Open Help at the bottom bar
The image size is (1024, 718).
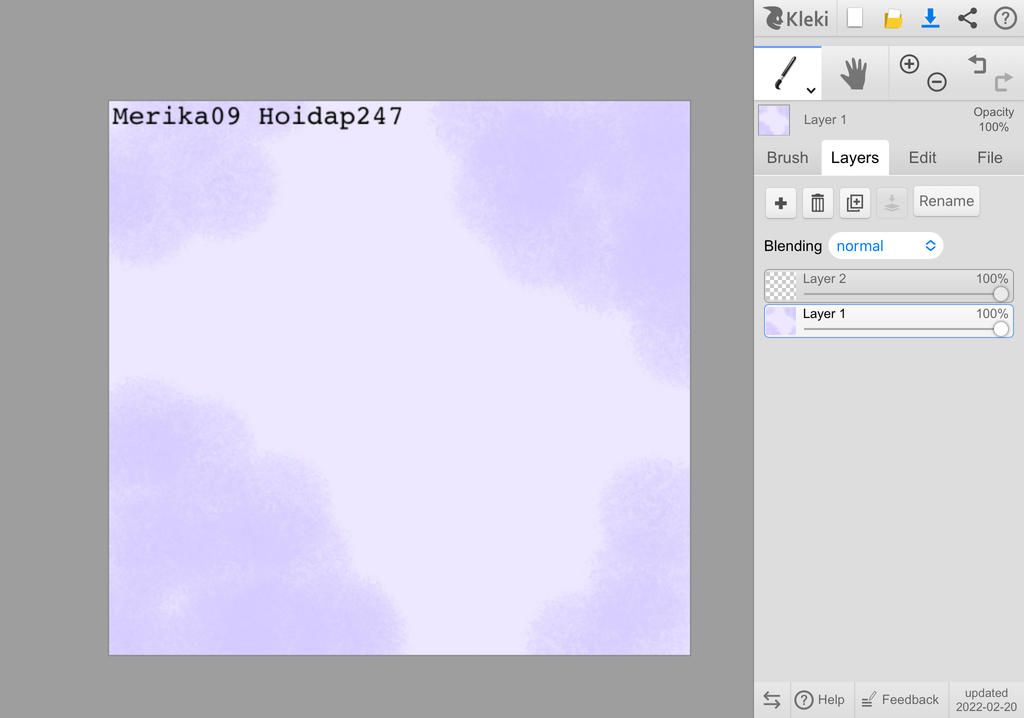point(820,700)
